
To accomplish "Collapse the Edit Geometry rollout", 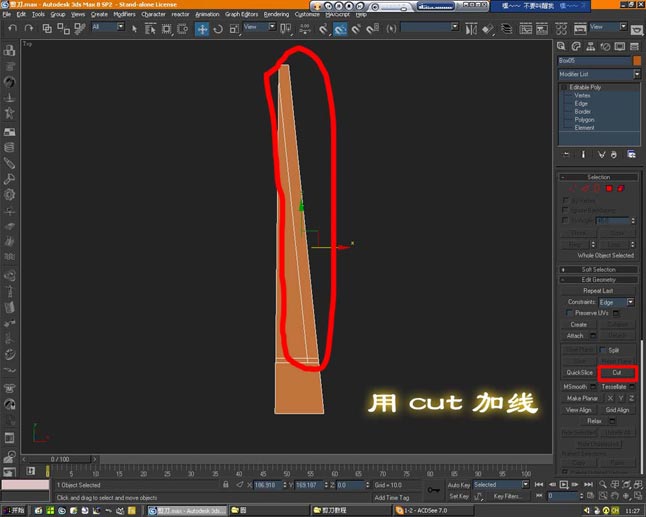I will coord(599,280).
